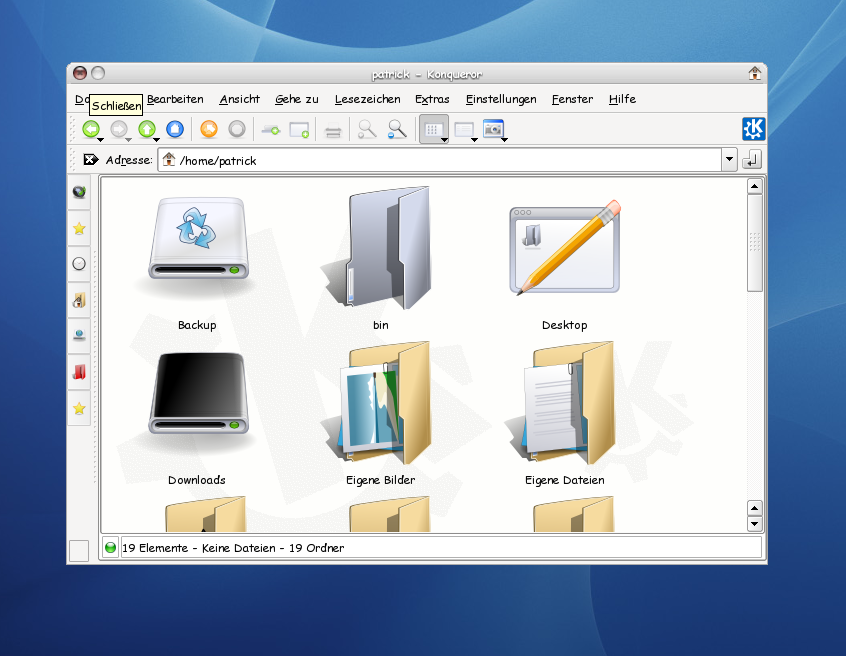Zoom in with magnifier plus icon
The height and width of the screenshot is (656, 846).
(x=367, y=129)
